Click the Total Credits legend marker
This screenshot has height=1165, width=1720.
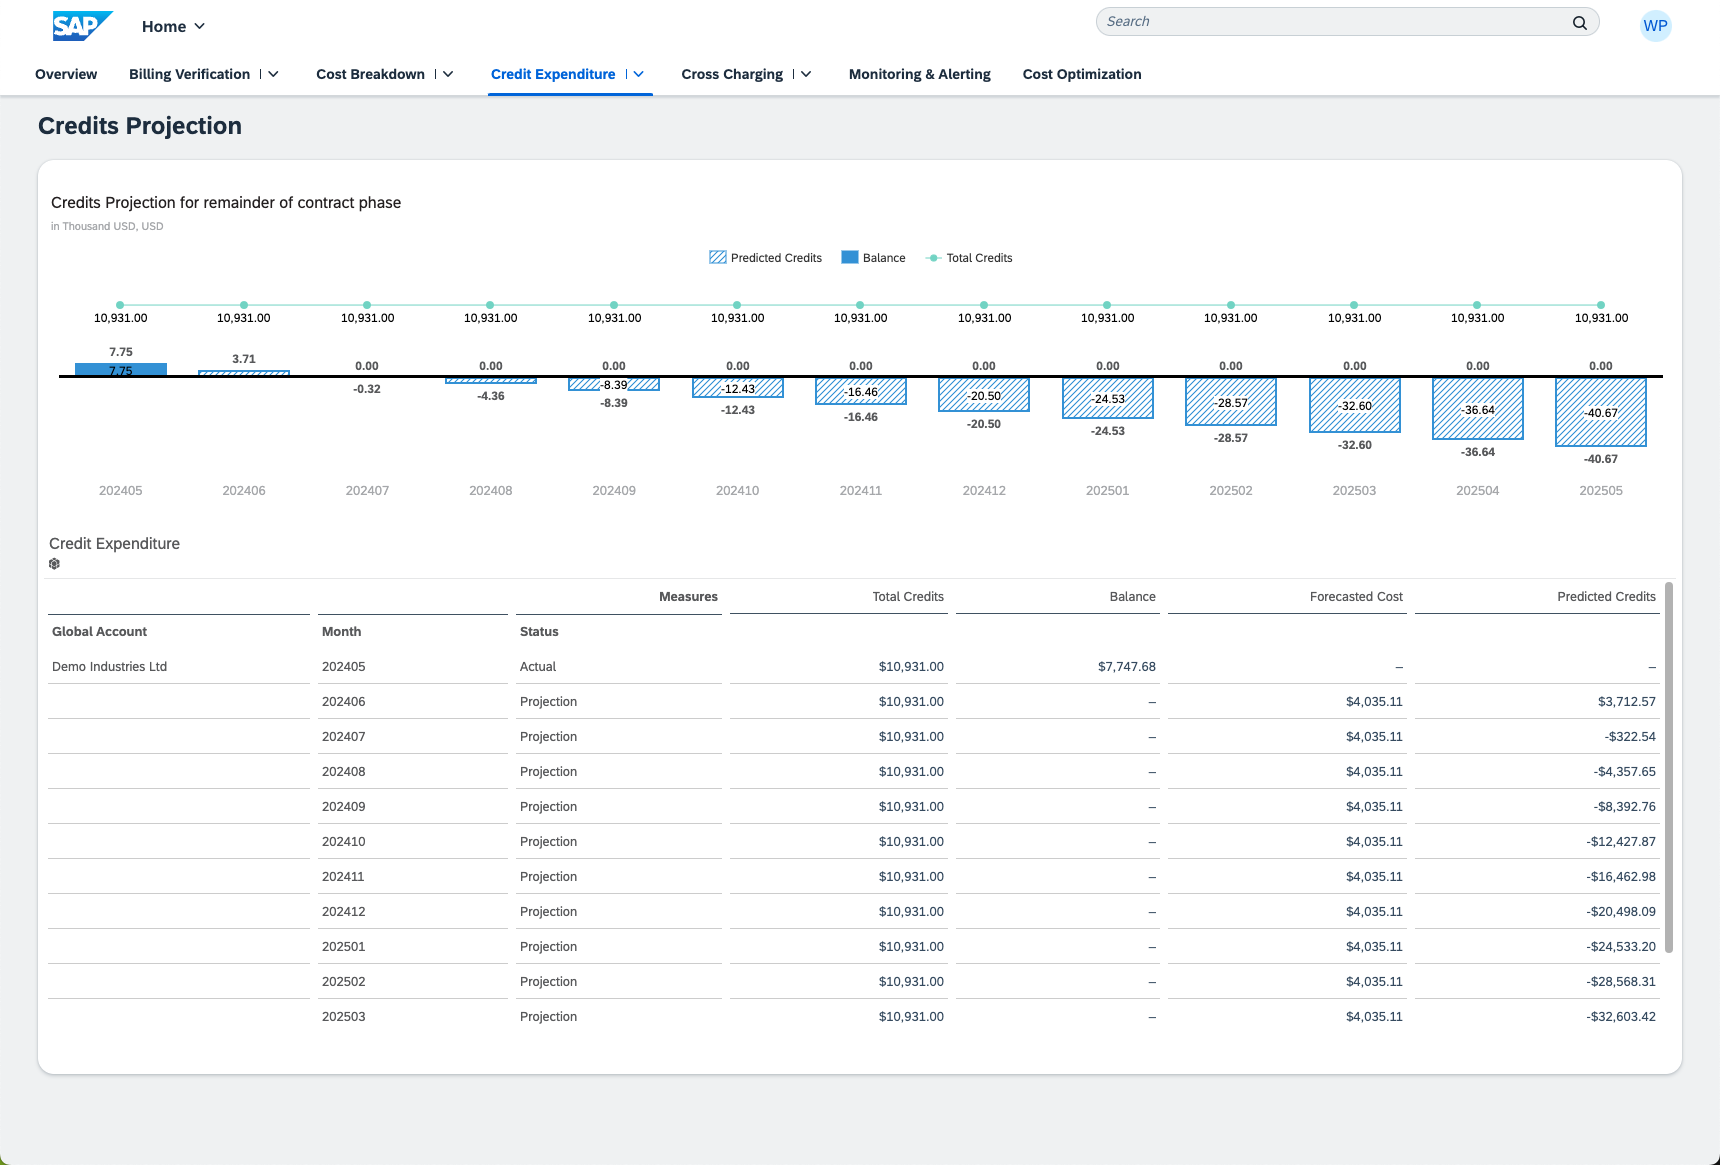[x=933, y=258]
